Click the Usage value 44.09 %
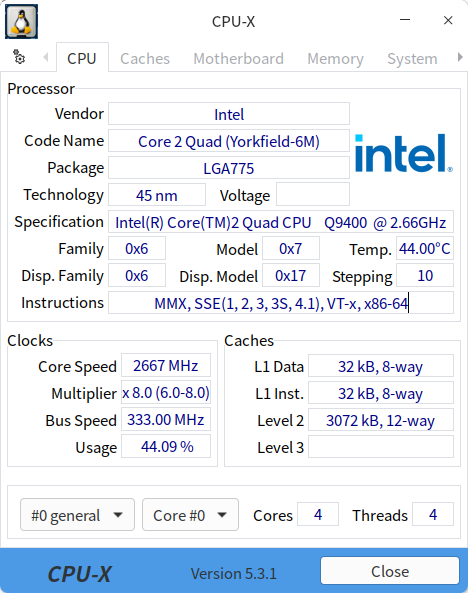Viewport: 468px width, 593px height. 166,446
